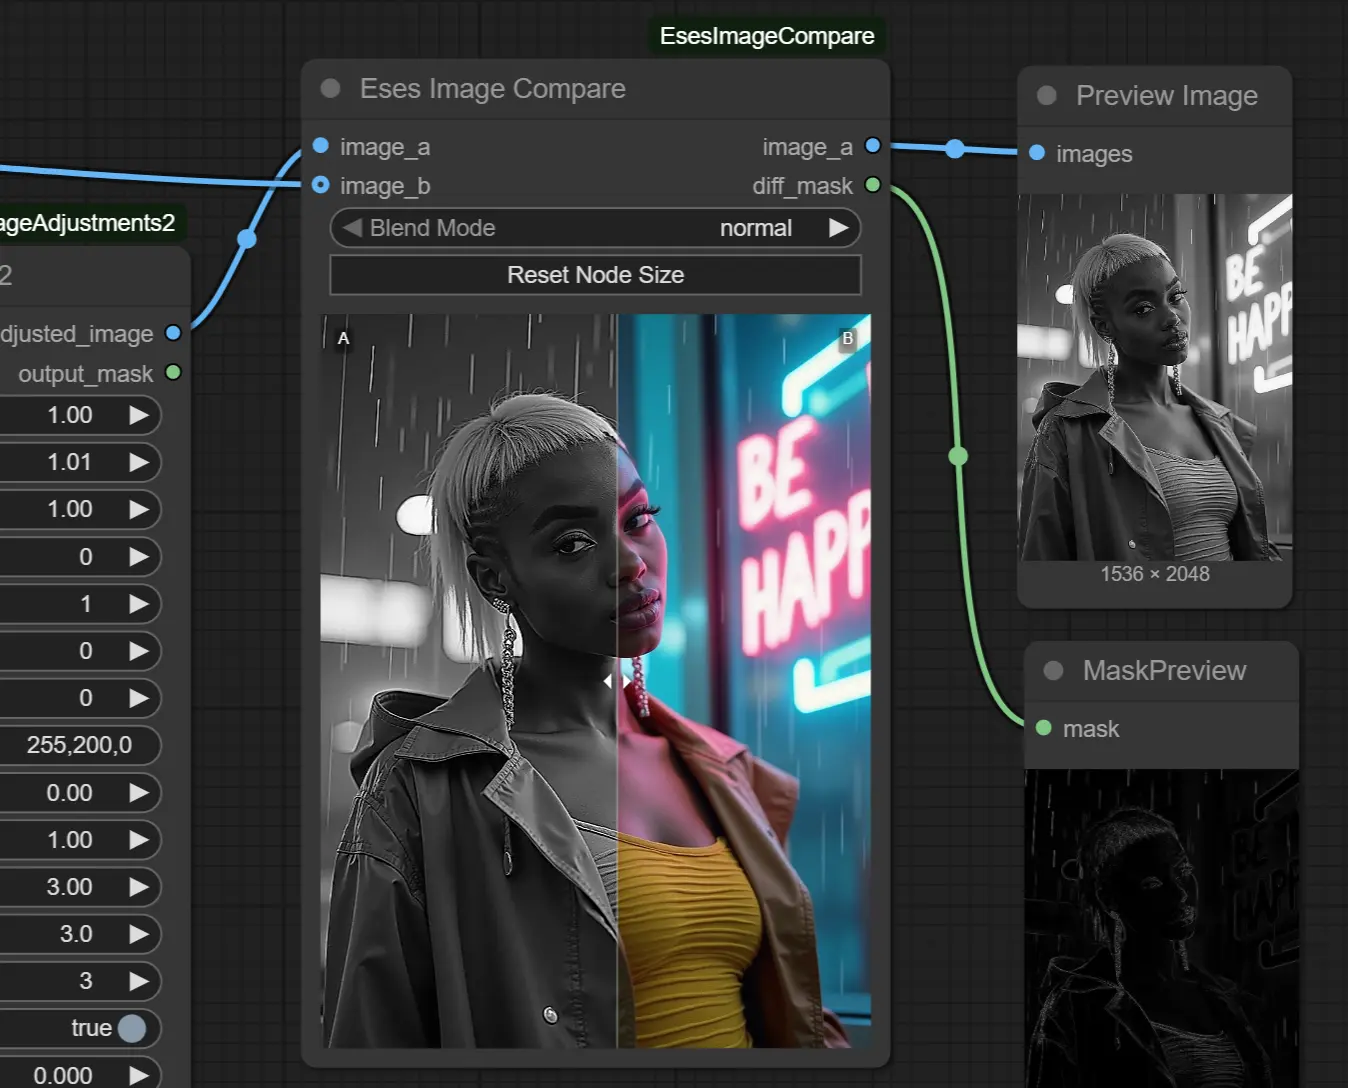
Task: Toggle the true switch widget
Action: coord(131,1028)
